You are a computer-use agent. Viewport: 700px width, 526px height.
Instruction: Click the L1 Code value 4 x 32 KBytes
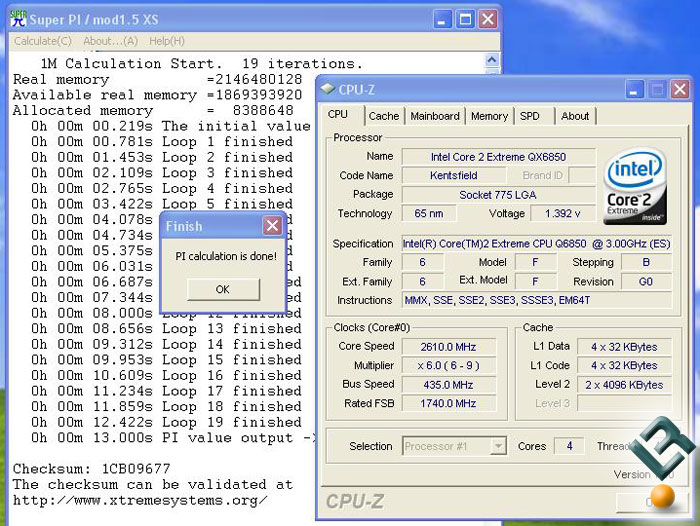624,366
